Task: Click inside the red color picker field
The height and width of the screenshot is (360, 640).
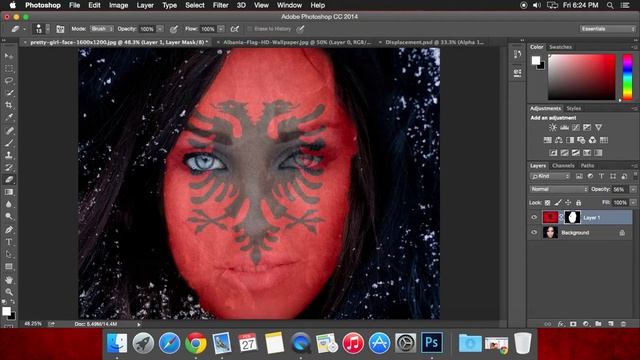Action: coord(581,77)
